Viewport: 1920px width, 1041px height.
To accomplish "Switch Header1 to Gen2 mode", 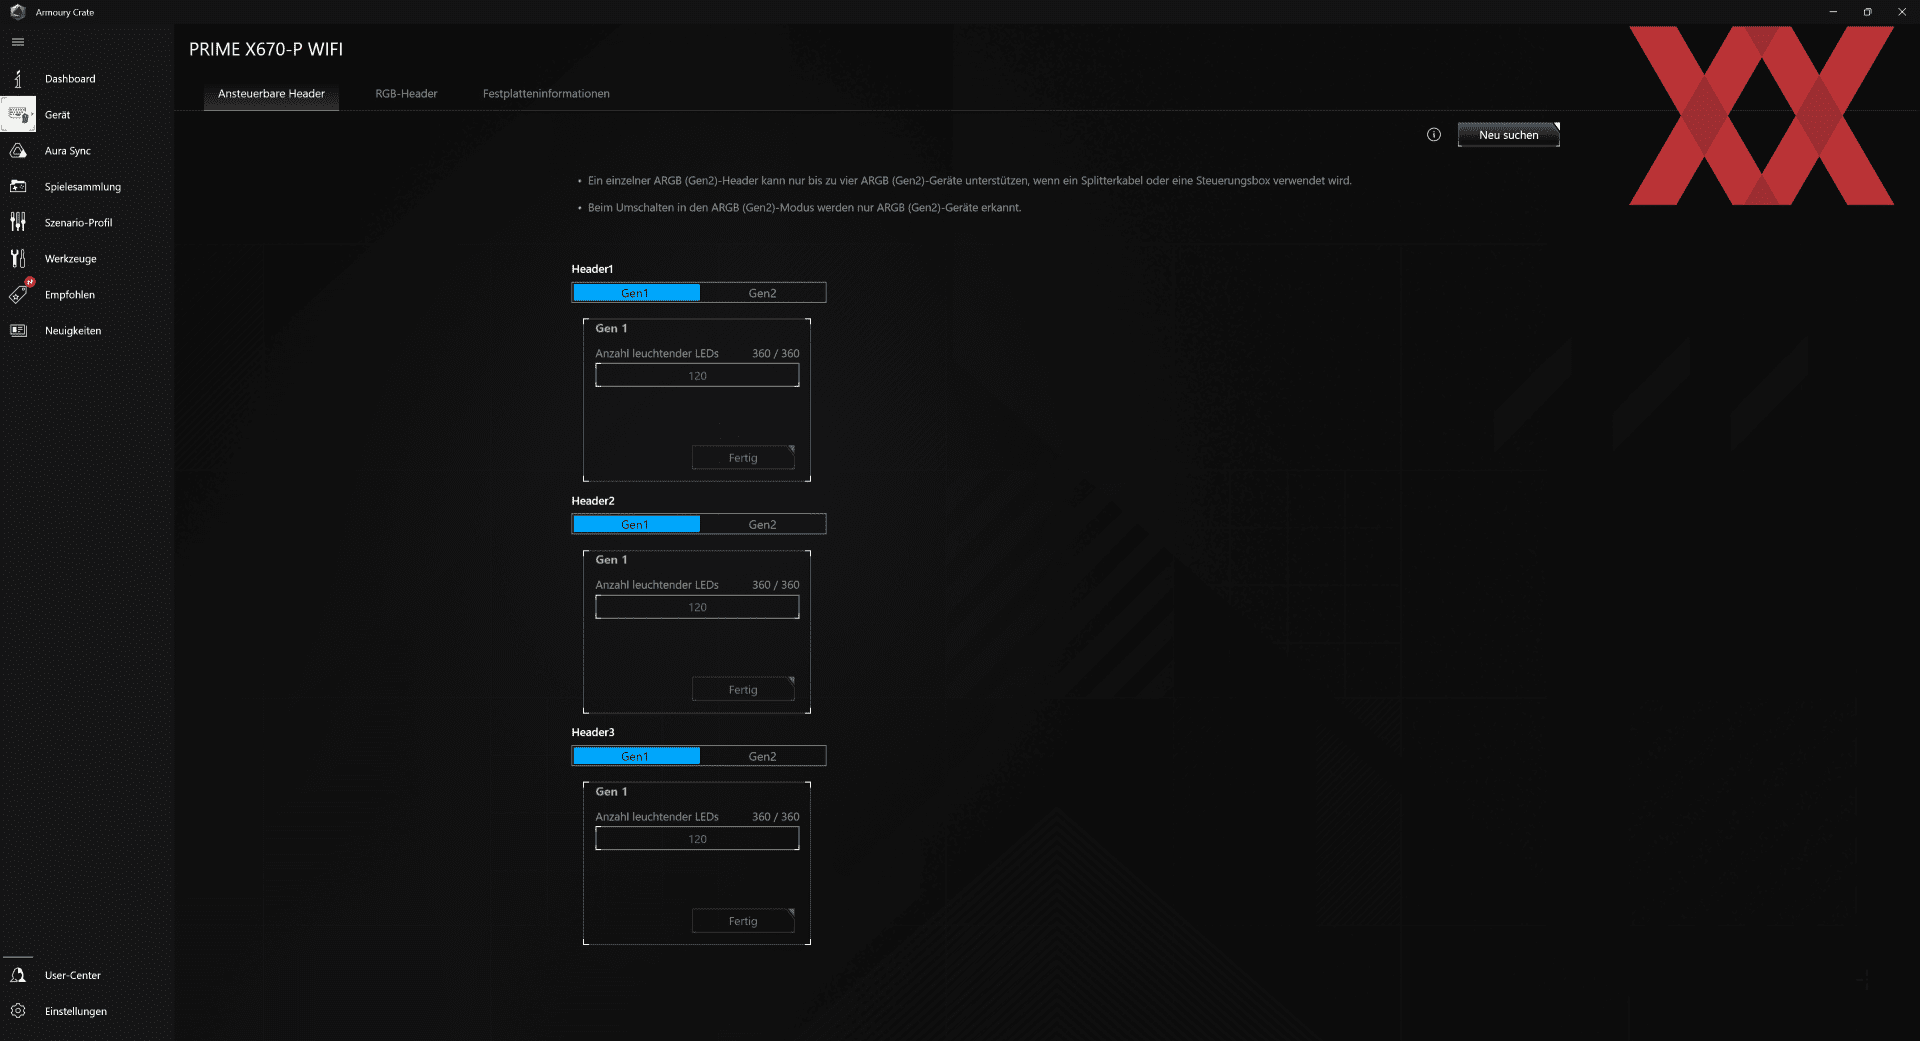I will pos(762,293).
